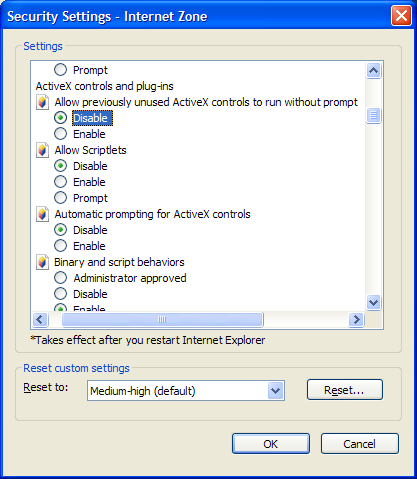The height and width of the screenshot is (479, 417).
Task: Click the horizontal scrollbar right arrow
Action: coord(356,319)
